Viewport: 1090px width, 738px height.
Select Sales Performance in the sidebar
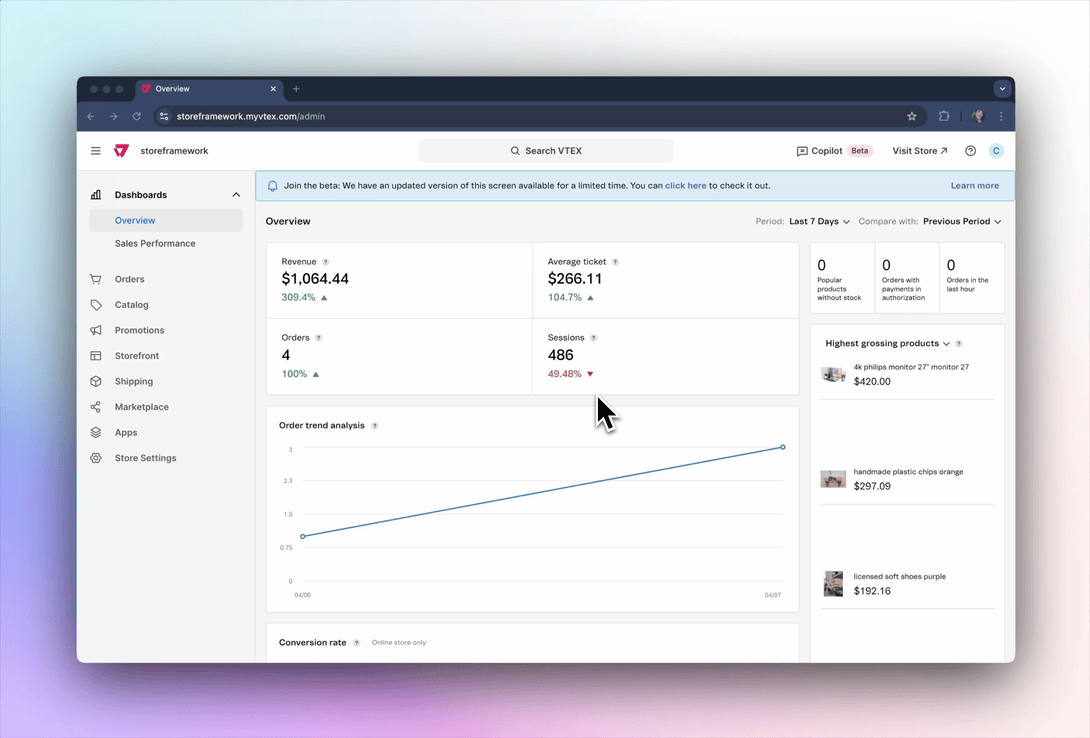coord(155,244)
